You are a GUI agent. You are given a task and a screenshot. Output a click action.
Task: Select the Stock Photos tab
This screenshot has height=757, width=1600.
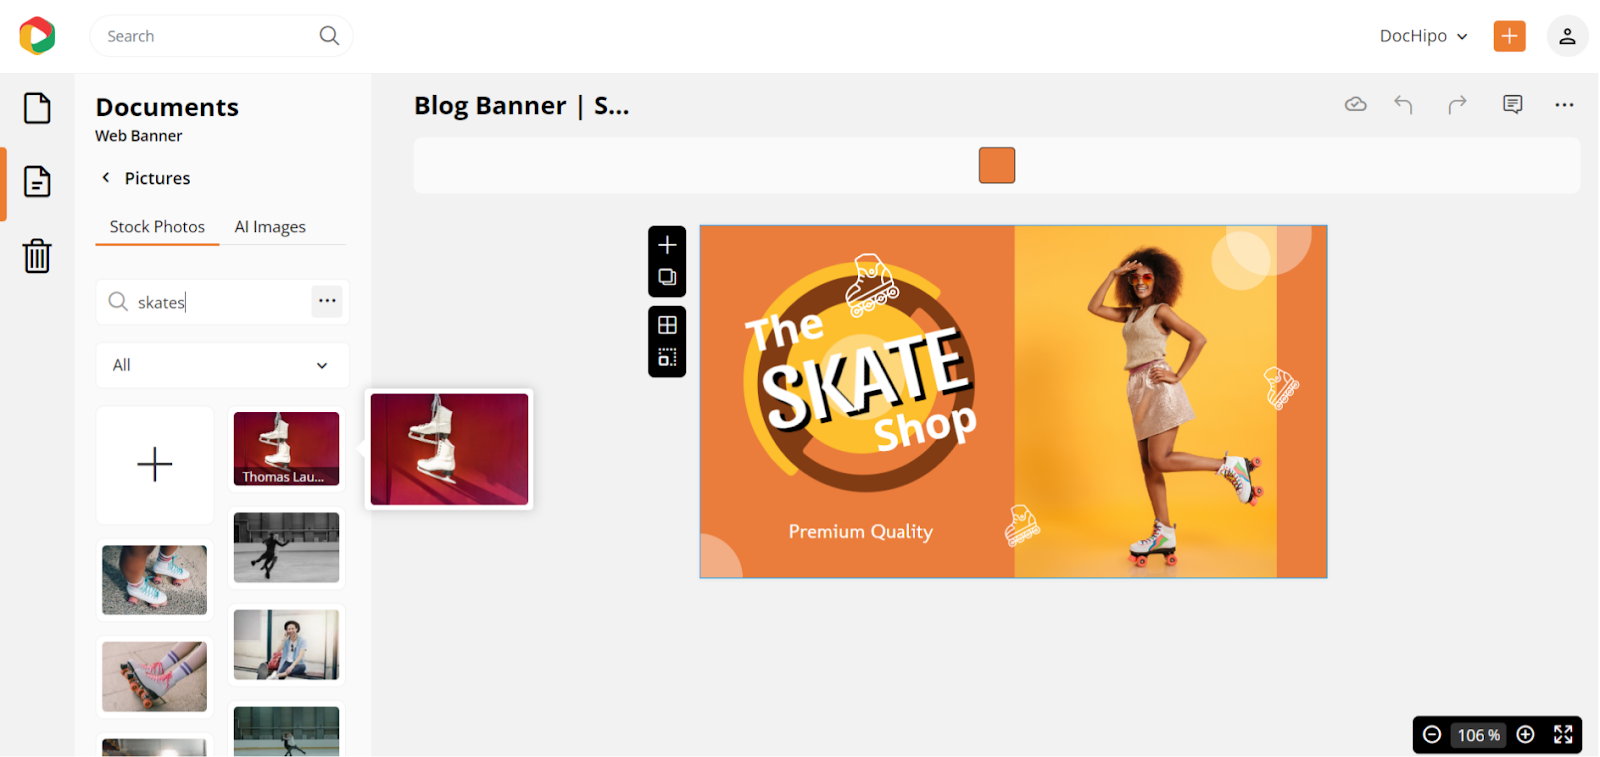[157, 227]
